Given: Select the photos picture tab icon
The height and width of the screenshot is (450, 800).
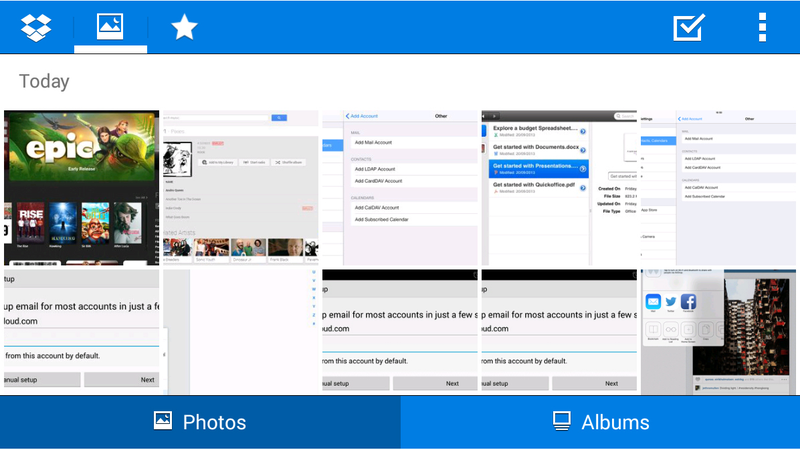Looking at the screenshot, I should [x=110, y=27].
